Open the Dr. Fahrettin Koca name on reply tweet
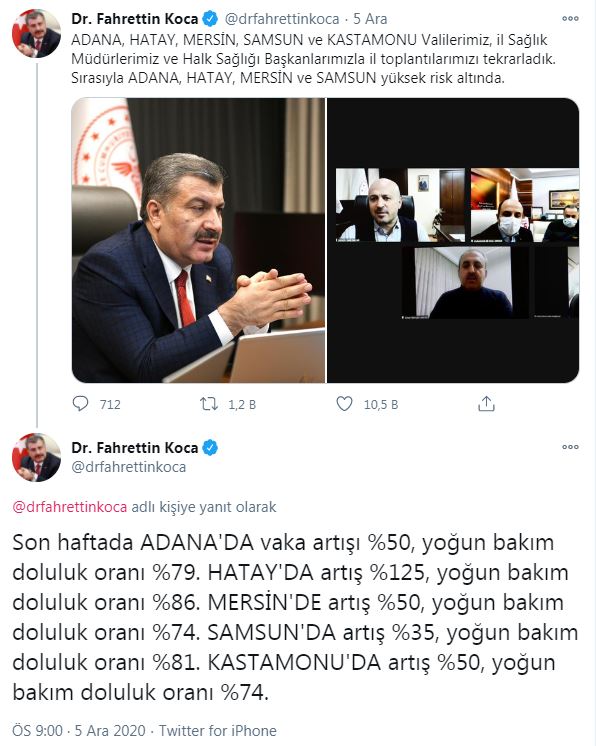 [x=135, y=448]
